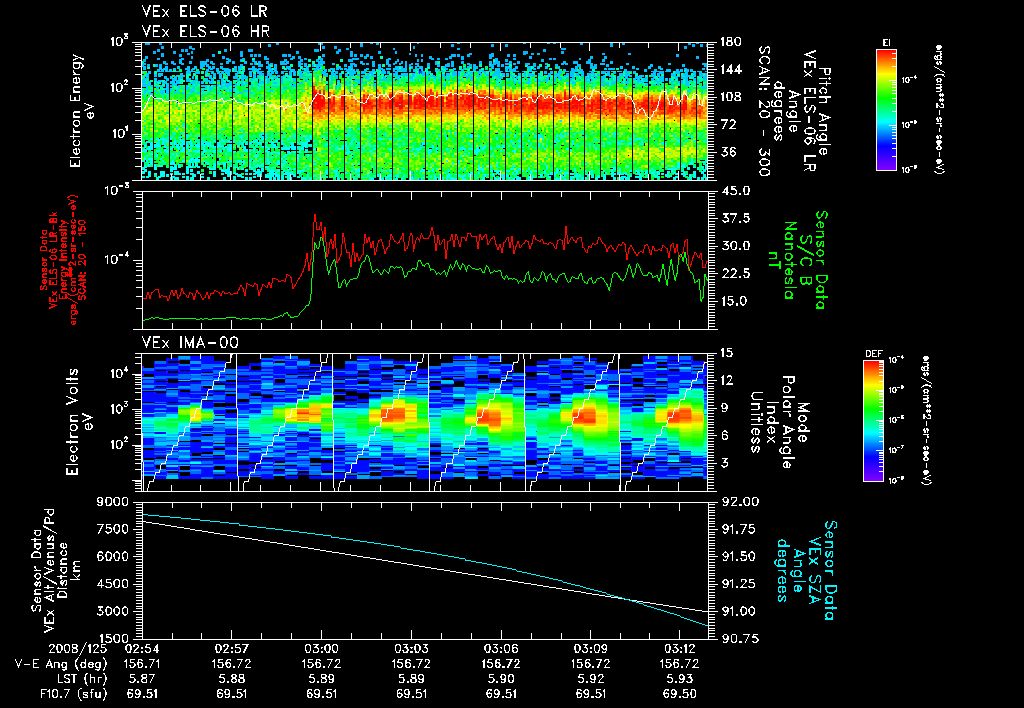Select the 'VEx ELS-06 LR' title text
The width and height of the screenshot is (1024, 708).
204,12
